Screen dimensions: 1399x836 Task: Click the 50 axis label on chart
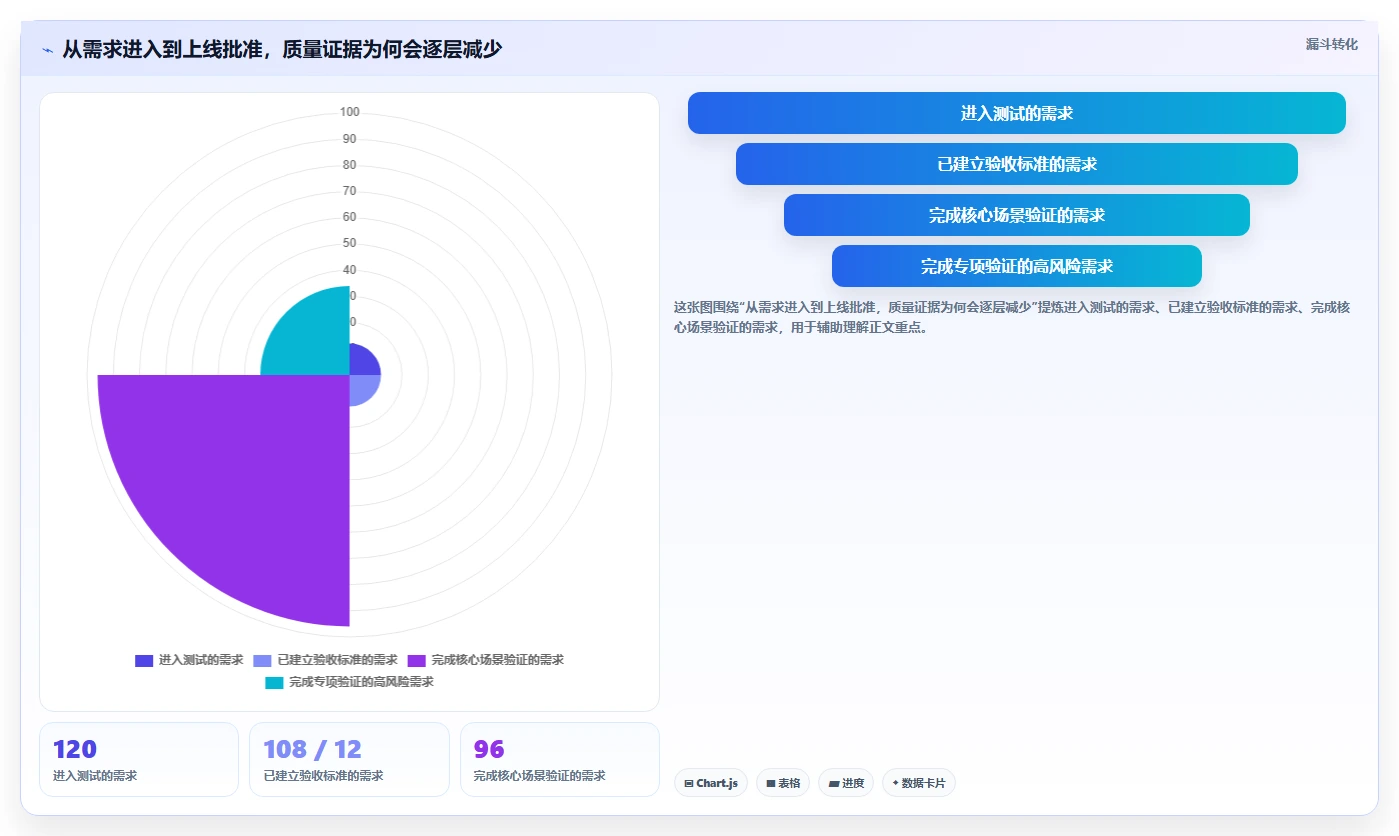pos(349,243)
